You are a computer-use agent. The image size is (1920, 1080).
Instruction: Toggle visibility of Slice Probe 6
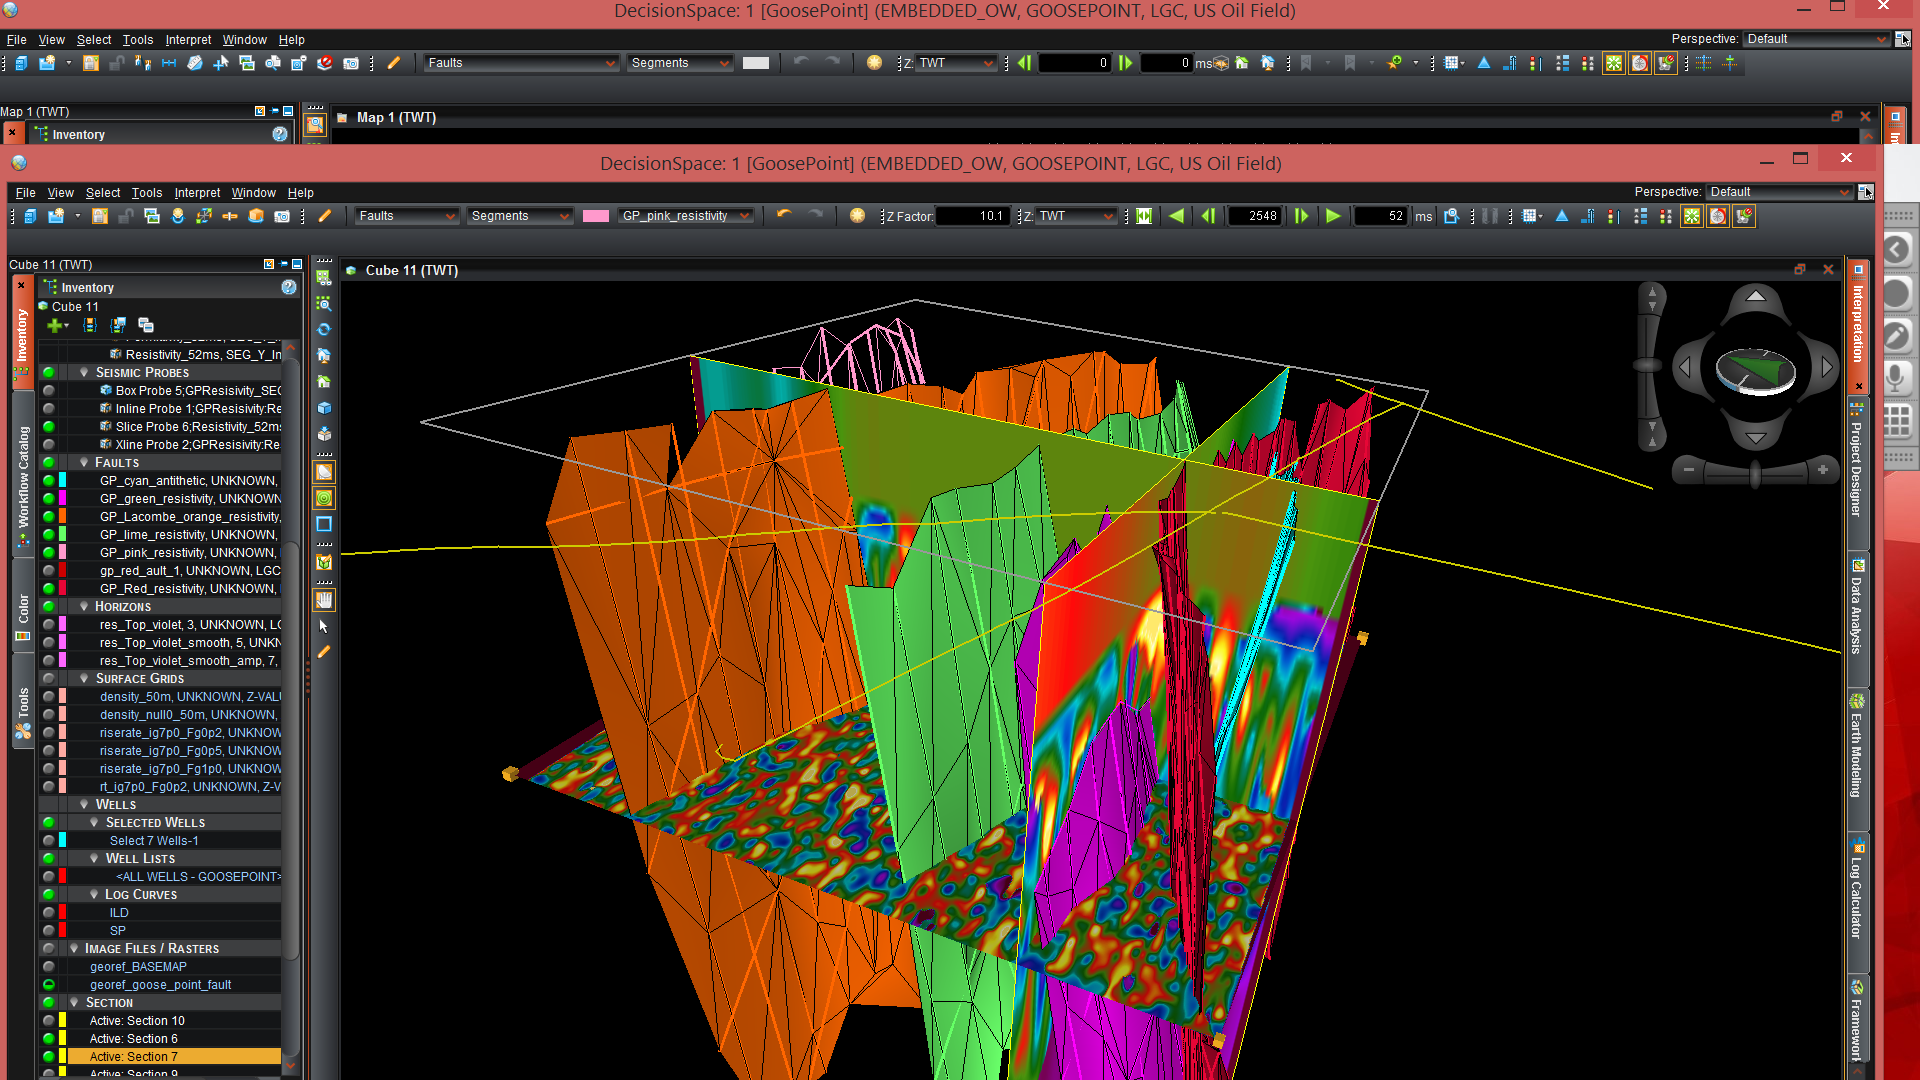pyautogui.click(x=48, y=427)
